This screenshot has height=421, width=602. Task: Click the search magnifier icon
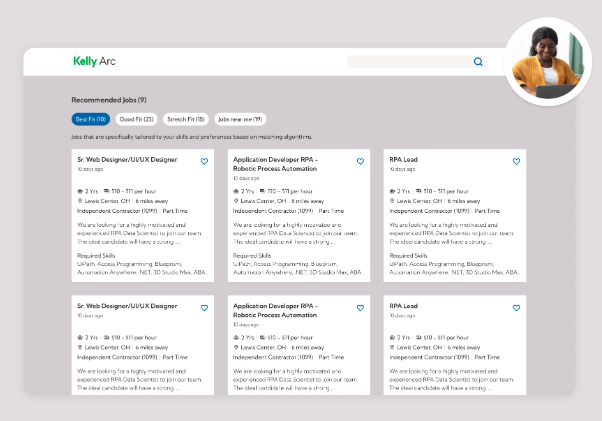[x=478, y=62]
